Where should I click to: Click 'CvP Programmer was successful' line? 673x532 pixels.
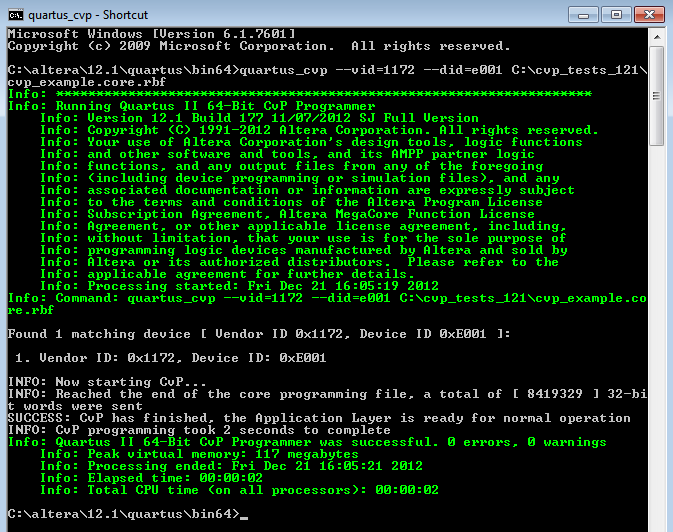307,442
